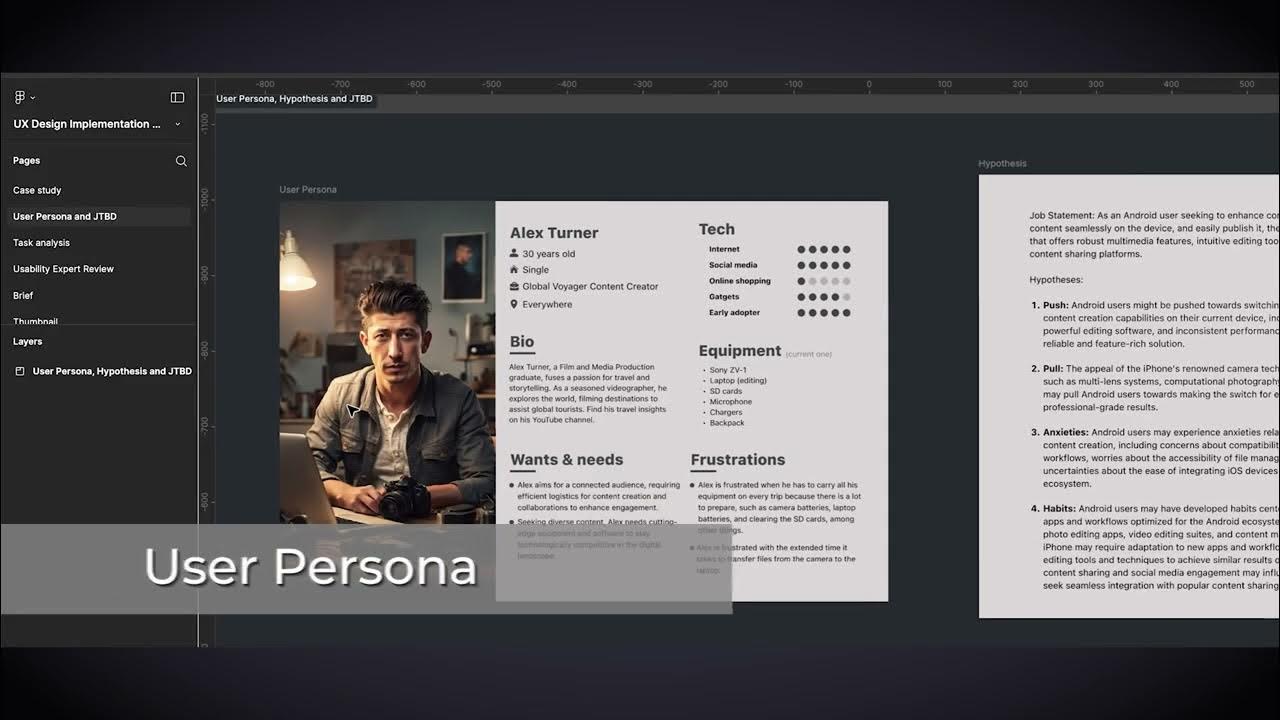Expand the file name dropdown chevron
Image resolution: width=1280 pixels, height=720 pixels.
coord(178,125)
